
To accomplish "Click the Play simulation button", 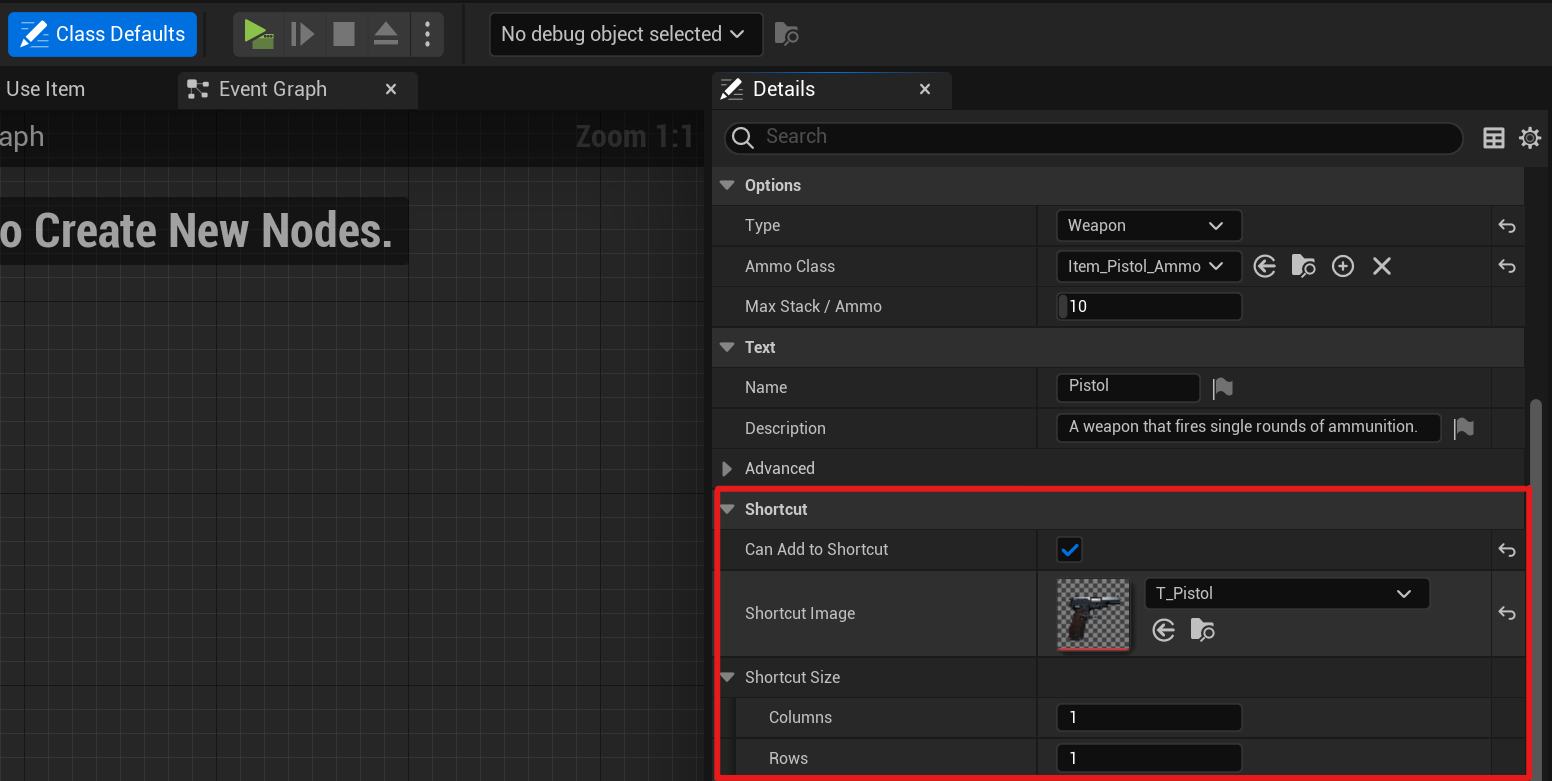I will (258, 34).
